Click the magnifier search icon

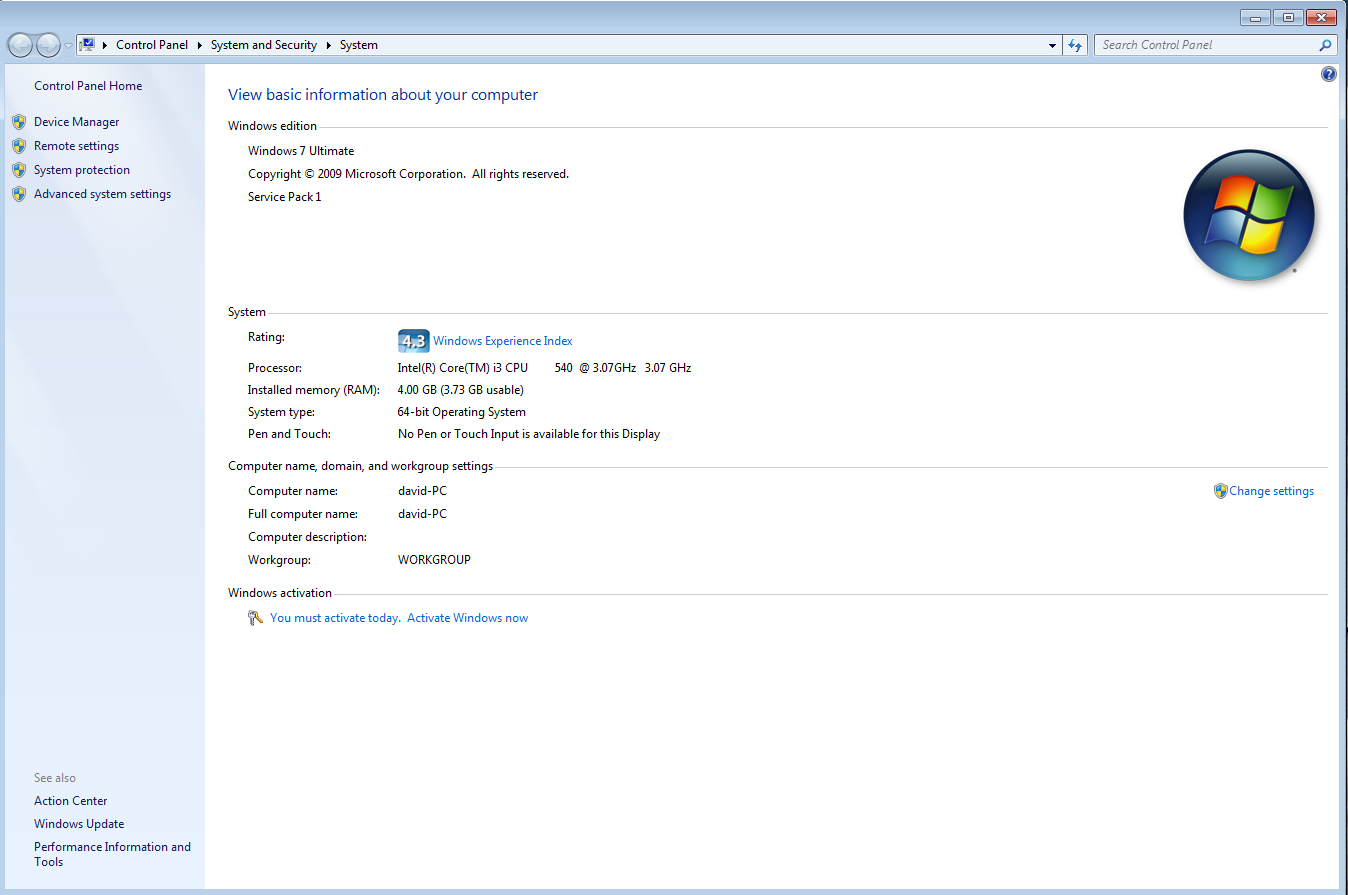coord(1326,45)
